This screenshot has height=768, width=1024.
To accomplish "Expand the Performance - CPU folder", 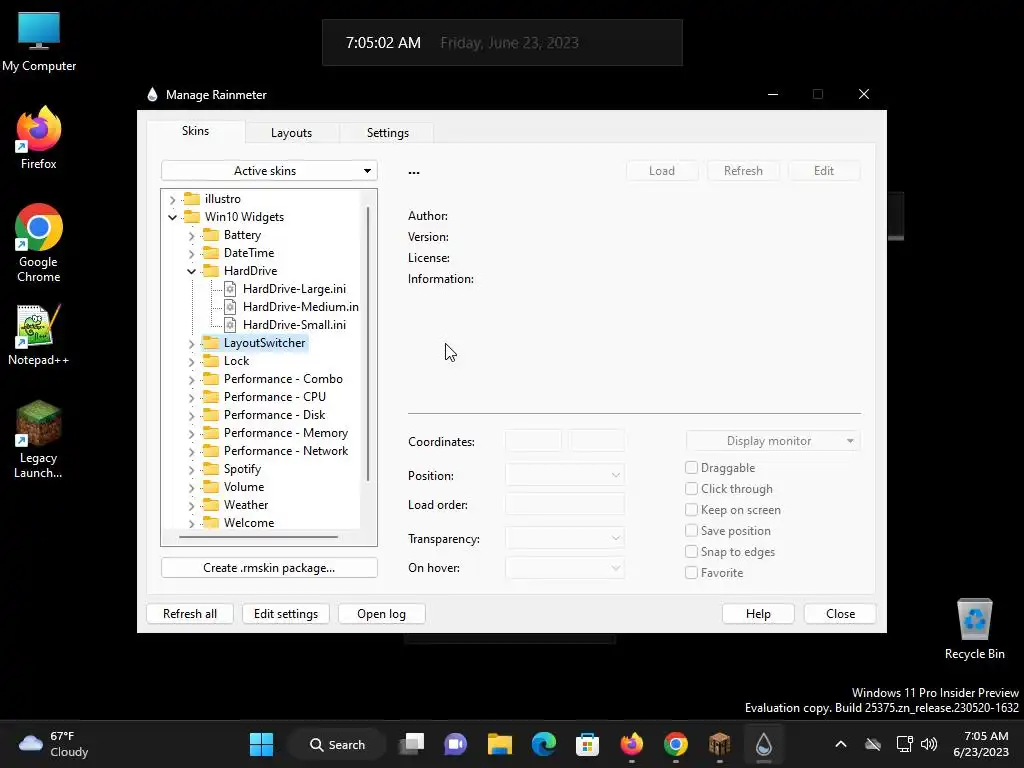I will point(191,397).
